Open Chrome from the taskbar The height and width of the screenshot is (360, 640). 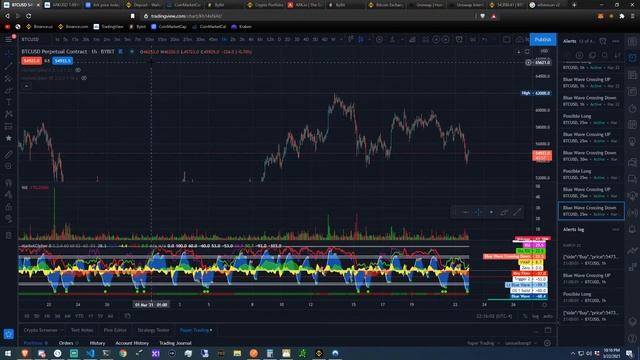pos(123,353)
